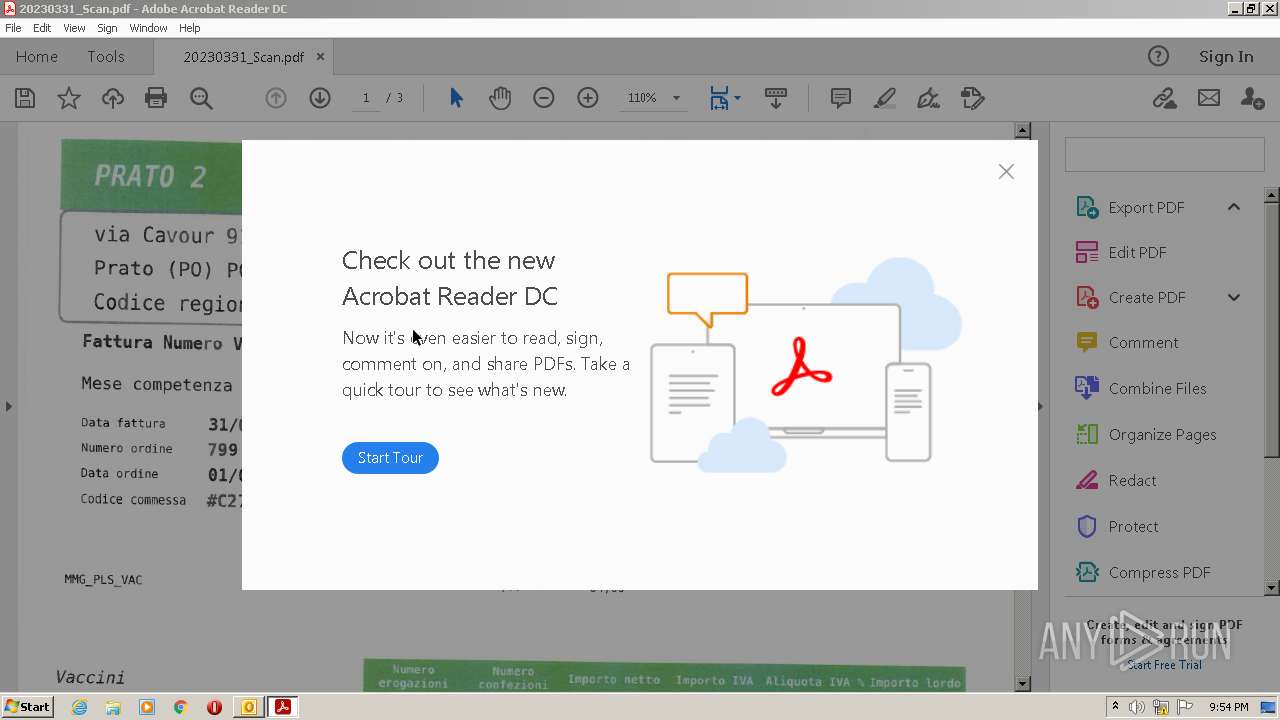
Task: Send file by email envelope icon
Action: (x=1209, y=98)
